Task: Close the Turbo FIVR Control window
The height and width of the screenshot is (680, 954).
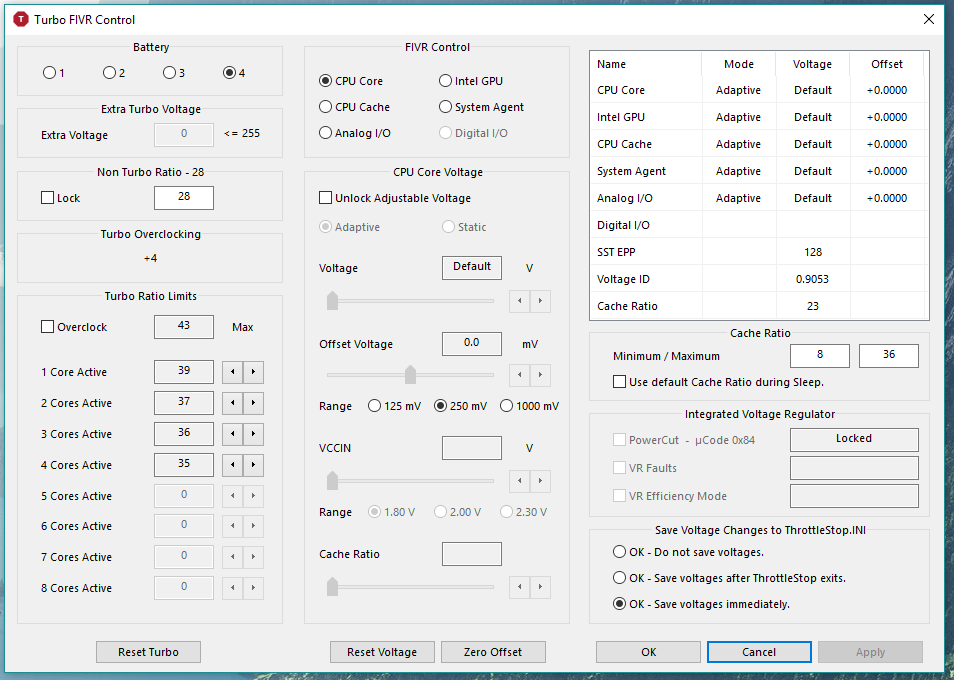Action: click(929, 19)
